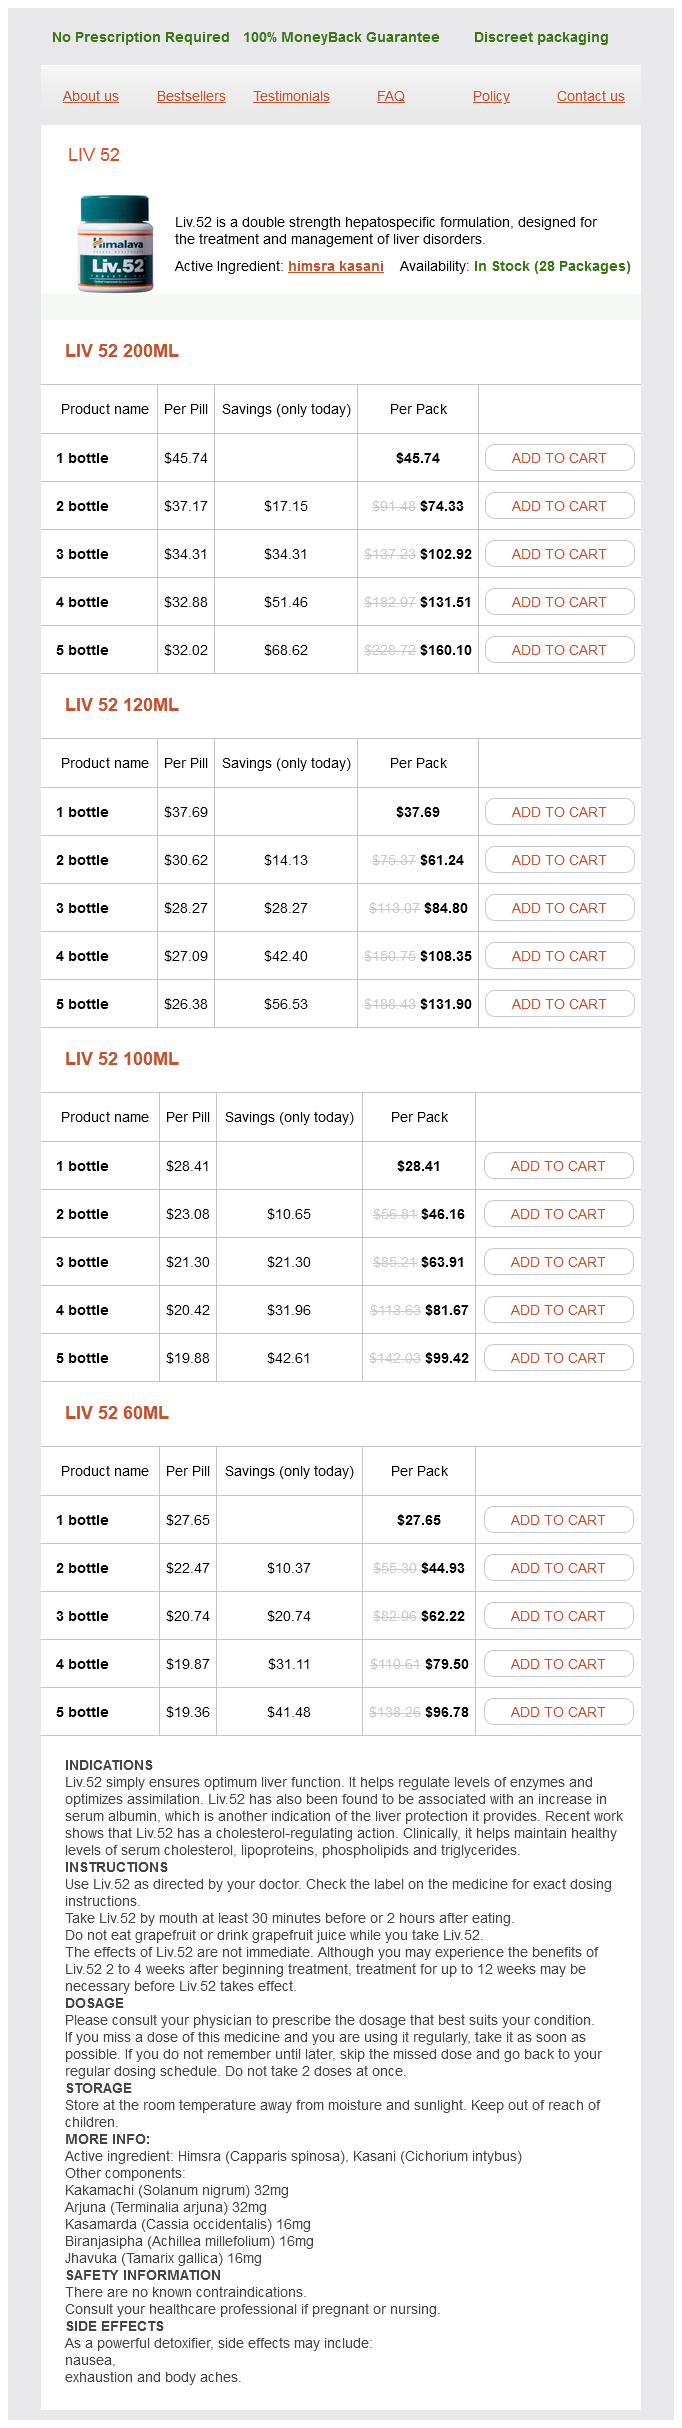682x2428 pixels.
Task: Open the Contact us page
Action: click(x=590, y=96)
